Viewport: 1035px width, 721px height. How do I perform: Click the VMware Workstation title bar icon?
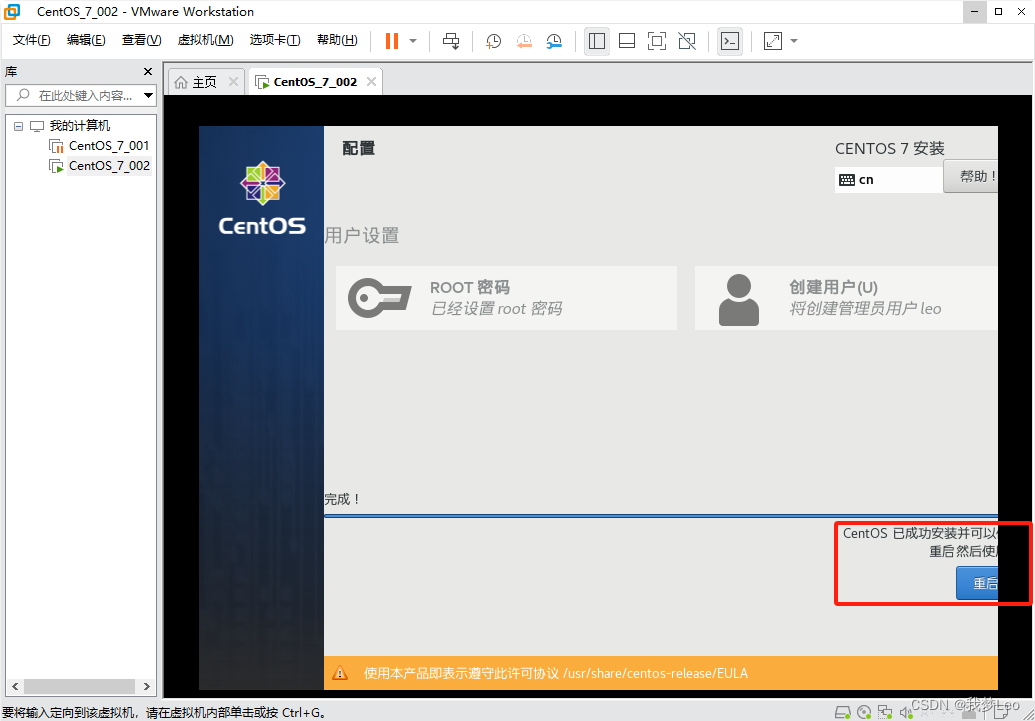(x=12, y=11)
